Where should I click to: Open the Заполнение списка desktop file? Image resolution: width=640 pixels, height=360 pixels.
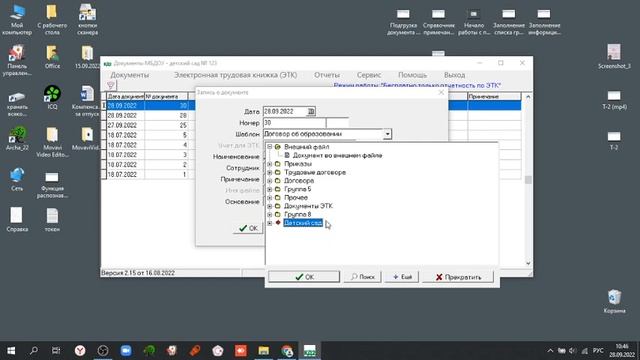pos(509,22)
